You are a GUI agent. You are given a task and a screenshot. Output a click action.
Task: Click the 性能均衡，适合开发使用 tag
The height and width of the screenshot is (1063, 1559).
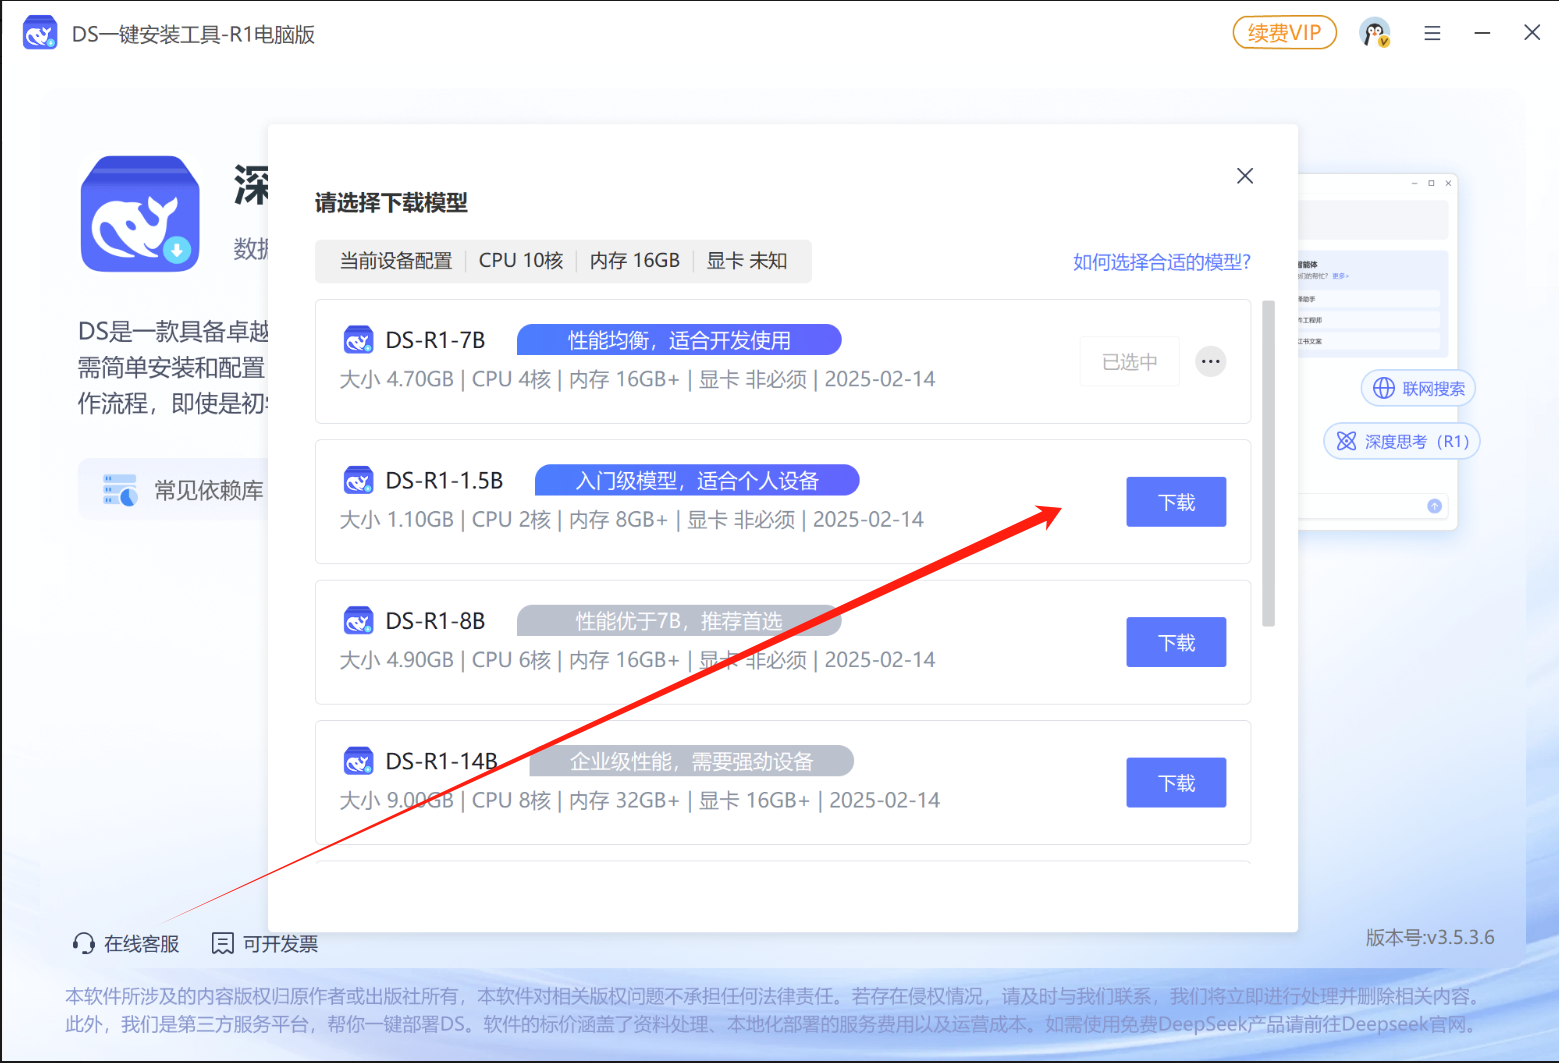coord(679,340)
